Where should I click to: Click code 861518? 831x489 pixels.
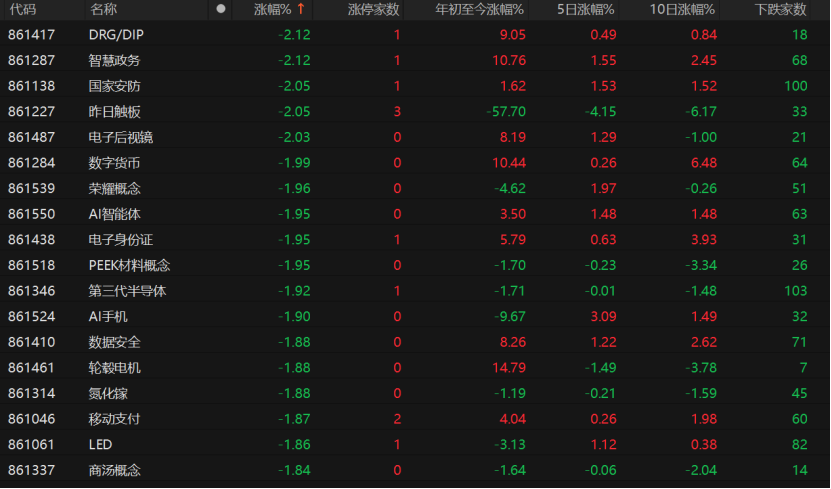click(x=31, y=265)
